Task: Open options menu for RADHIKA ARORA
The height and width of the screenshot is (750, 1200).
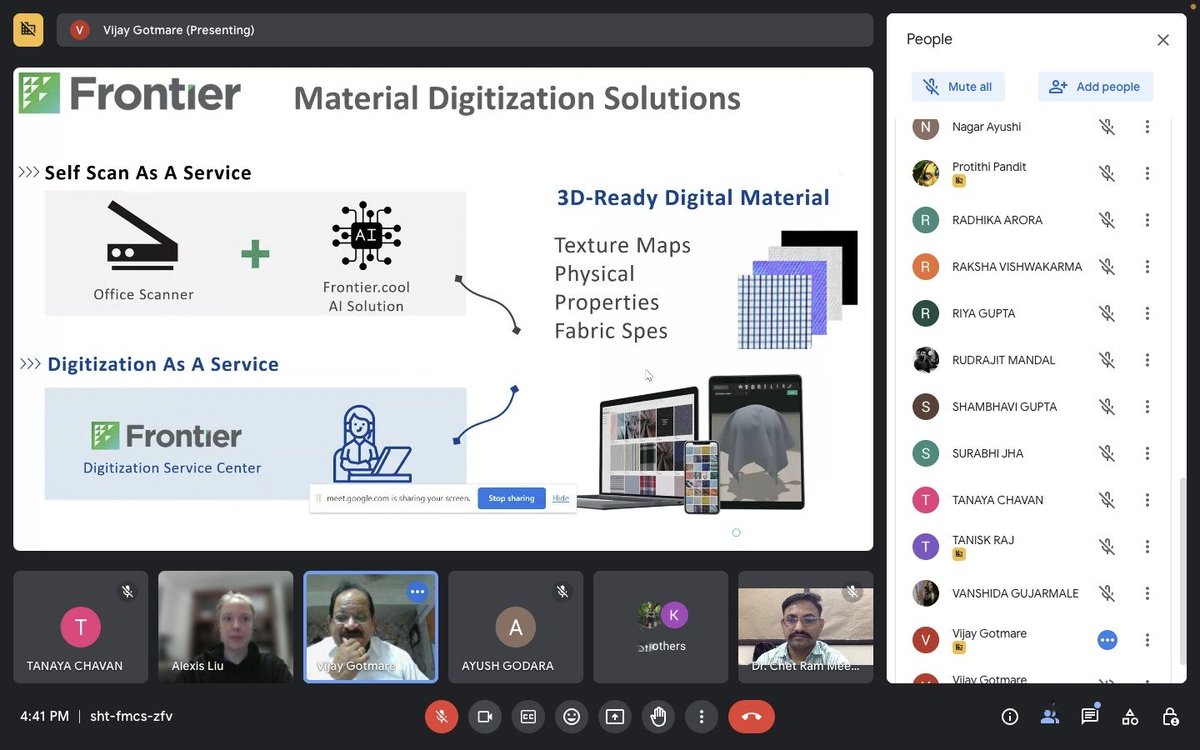Action: [1147, 220]
